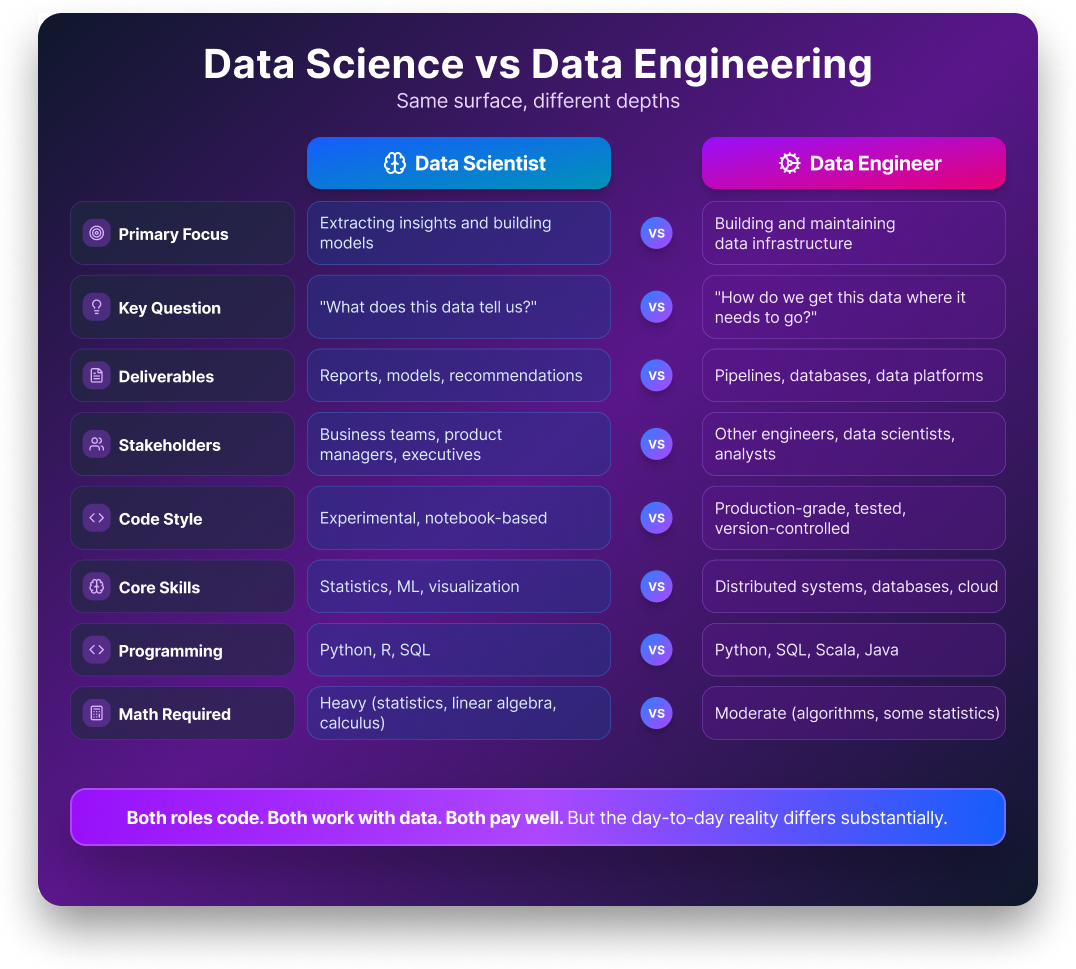Click the "Data Science vs Data Engineering" title

(537, 64)
